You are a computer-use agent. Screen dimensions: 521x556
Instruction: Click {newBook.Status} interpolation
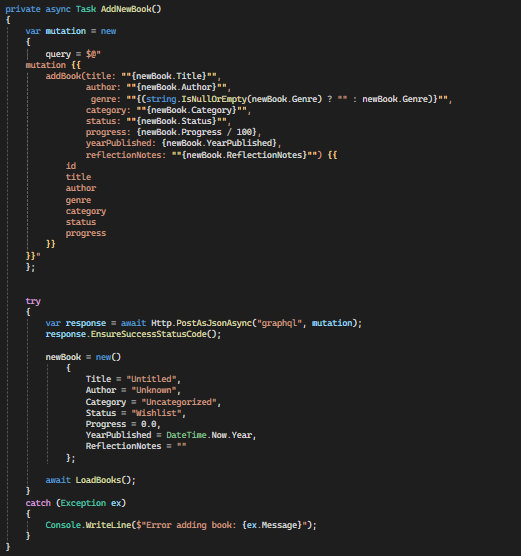176,121
